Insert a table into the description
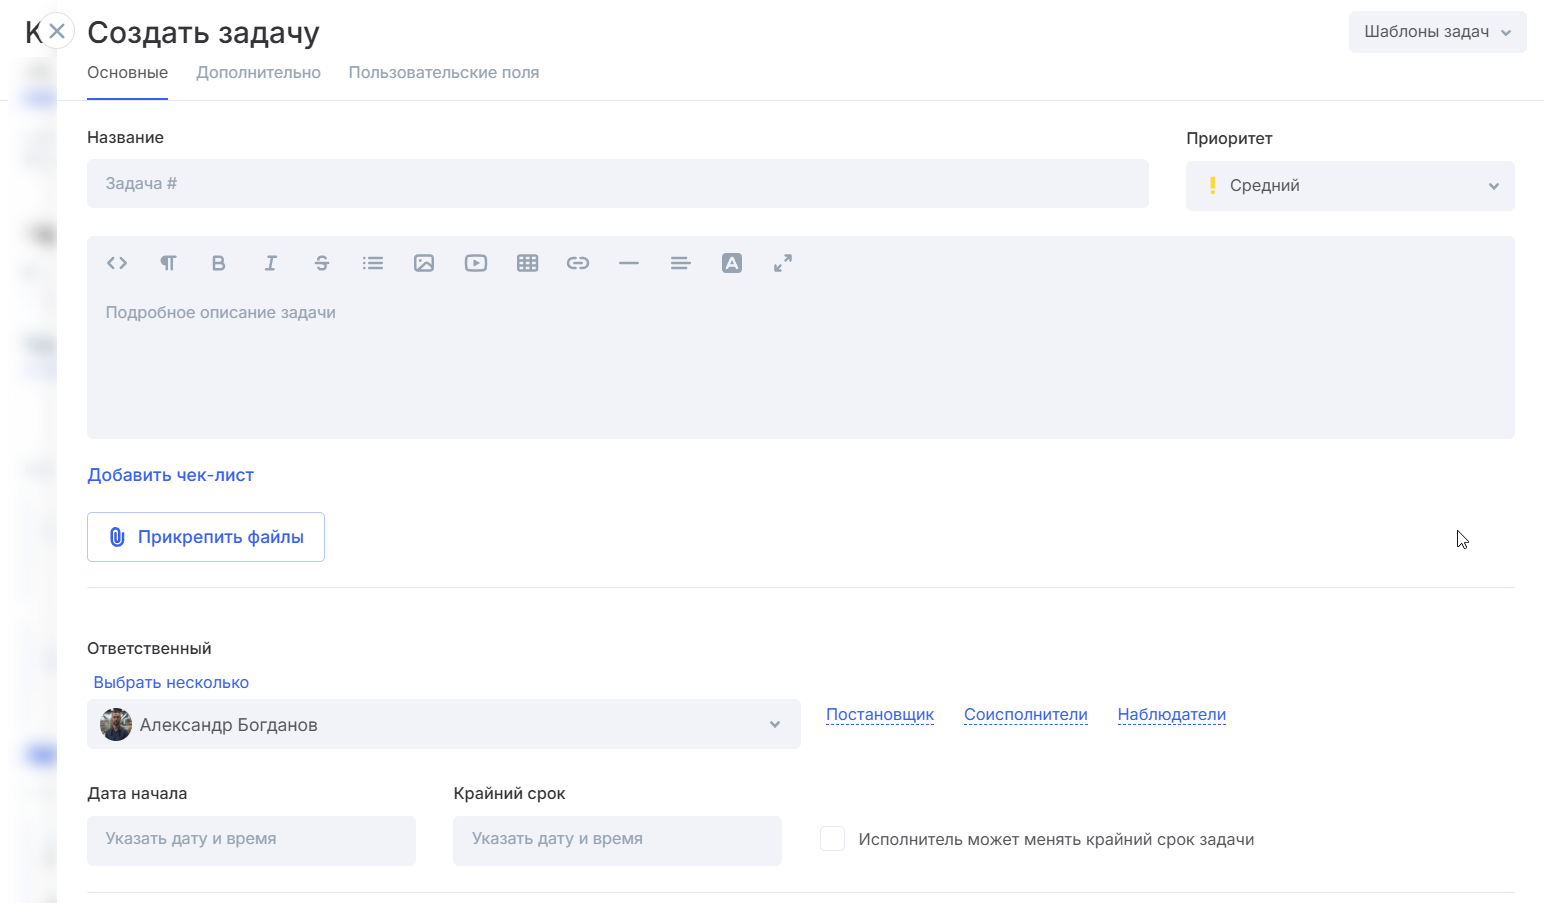The image size is (1544, 903). tap(527, 263)
